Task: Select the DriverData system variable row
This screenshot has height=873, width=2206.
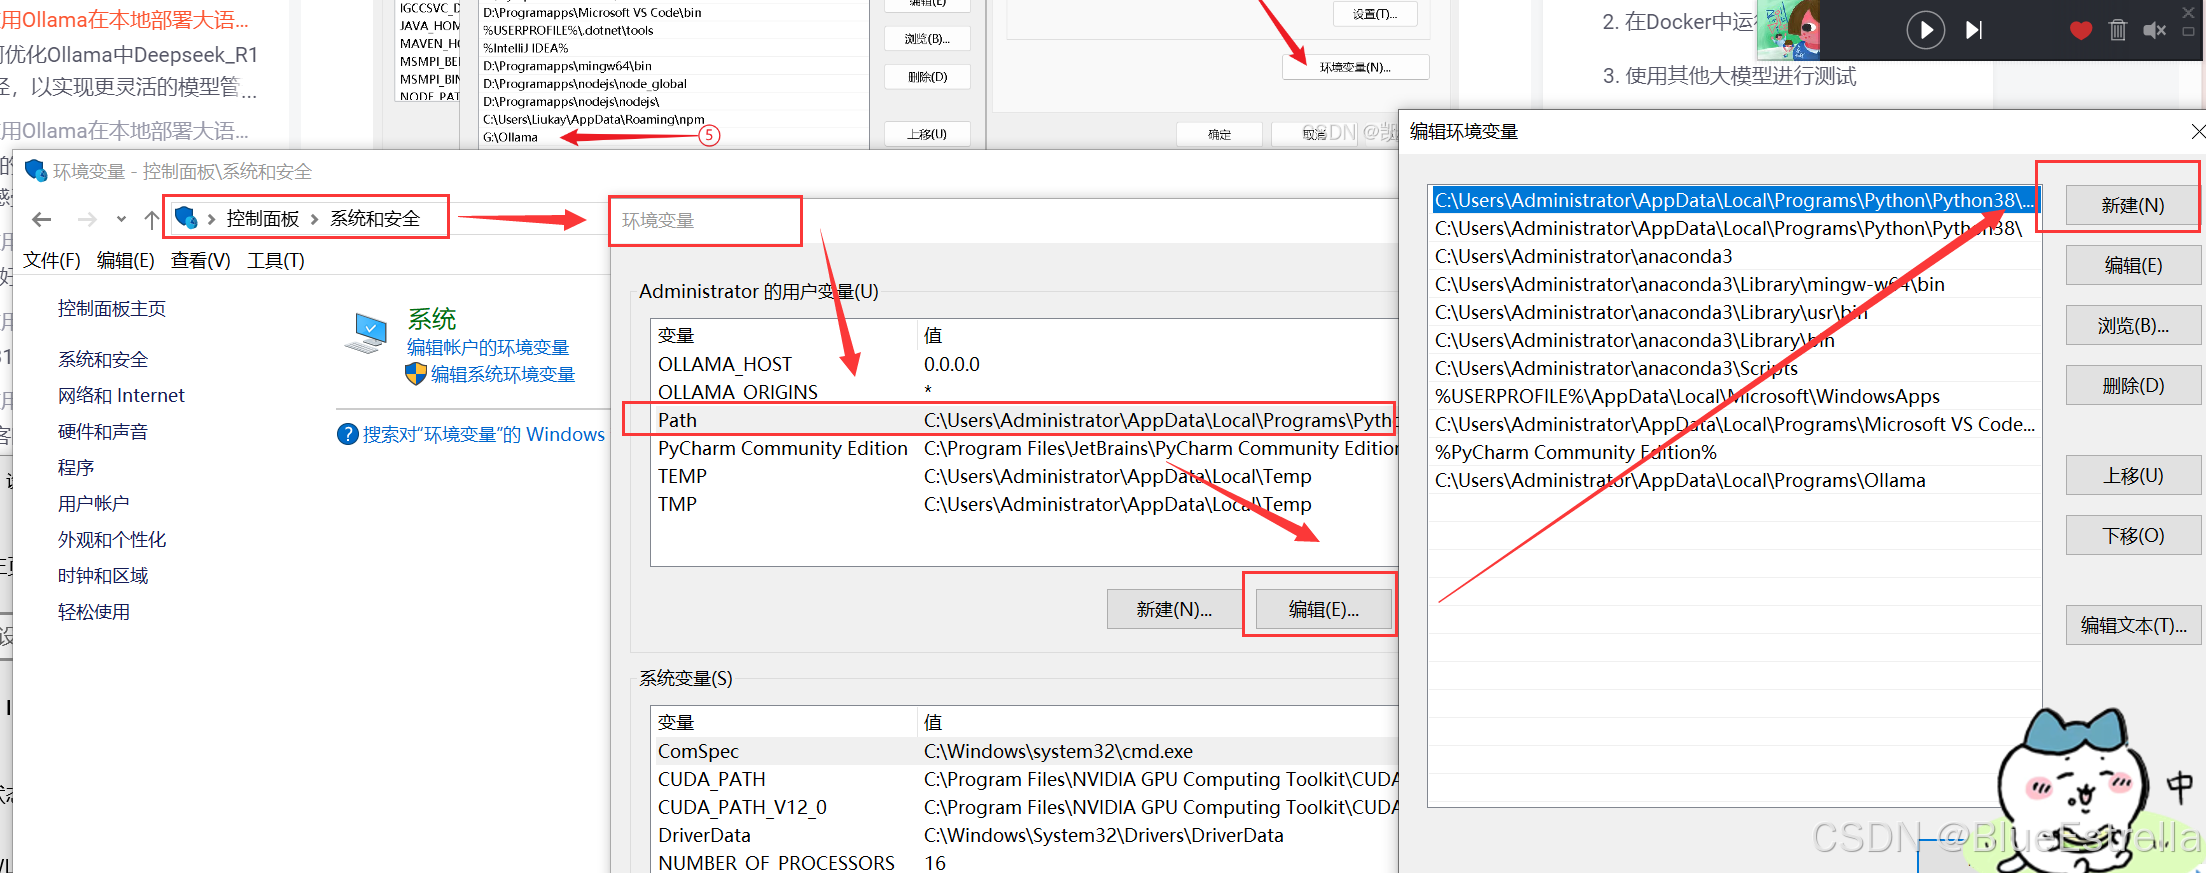Action: click(x=1023, y=835)
